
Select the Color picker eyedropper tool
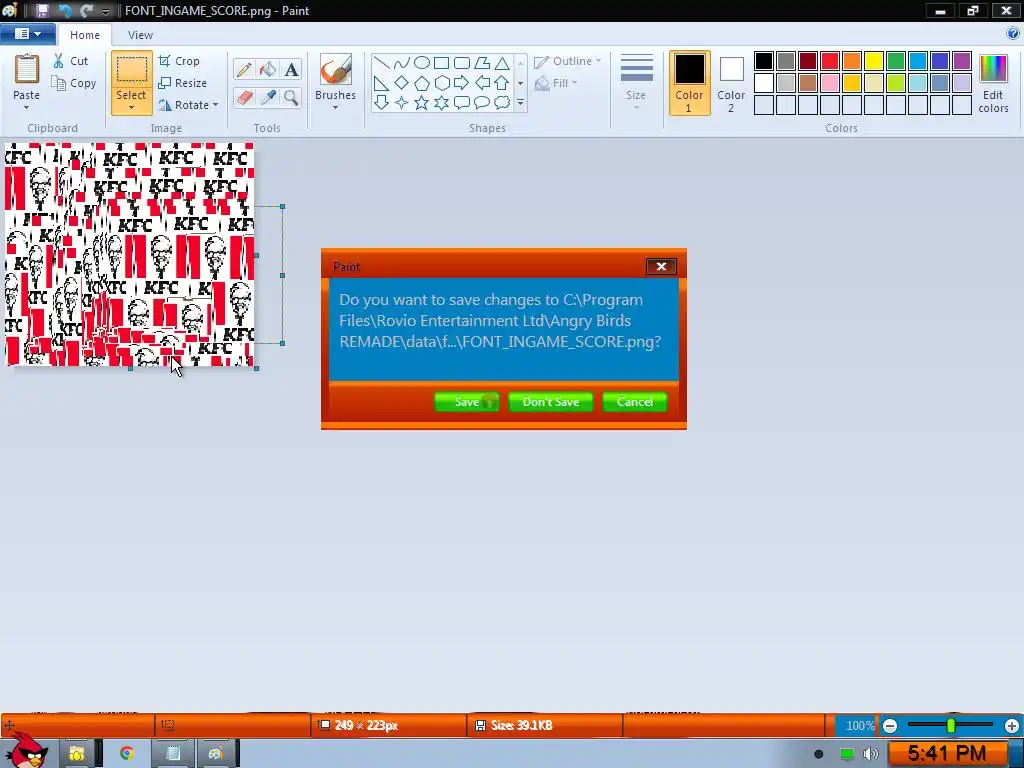pos(267,97)
